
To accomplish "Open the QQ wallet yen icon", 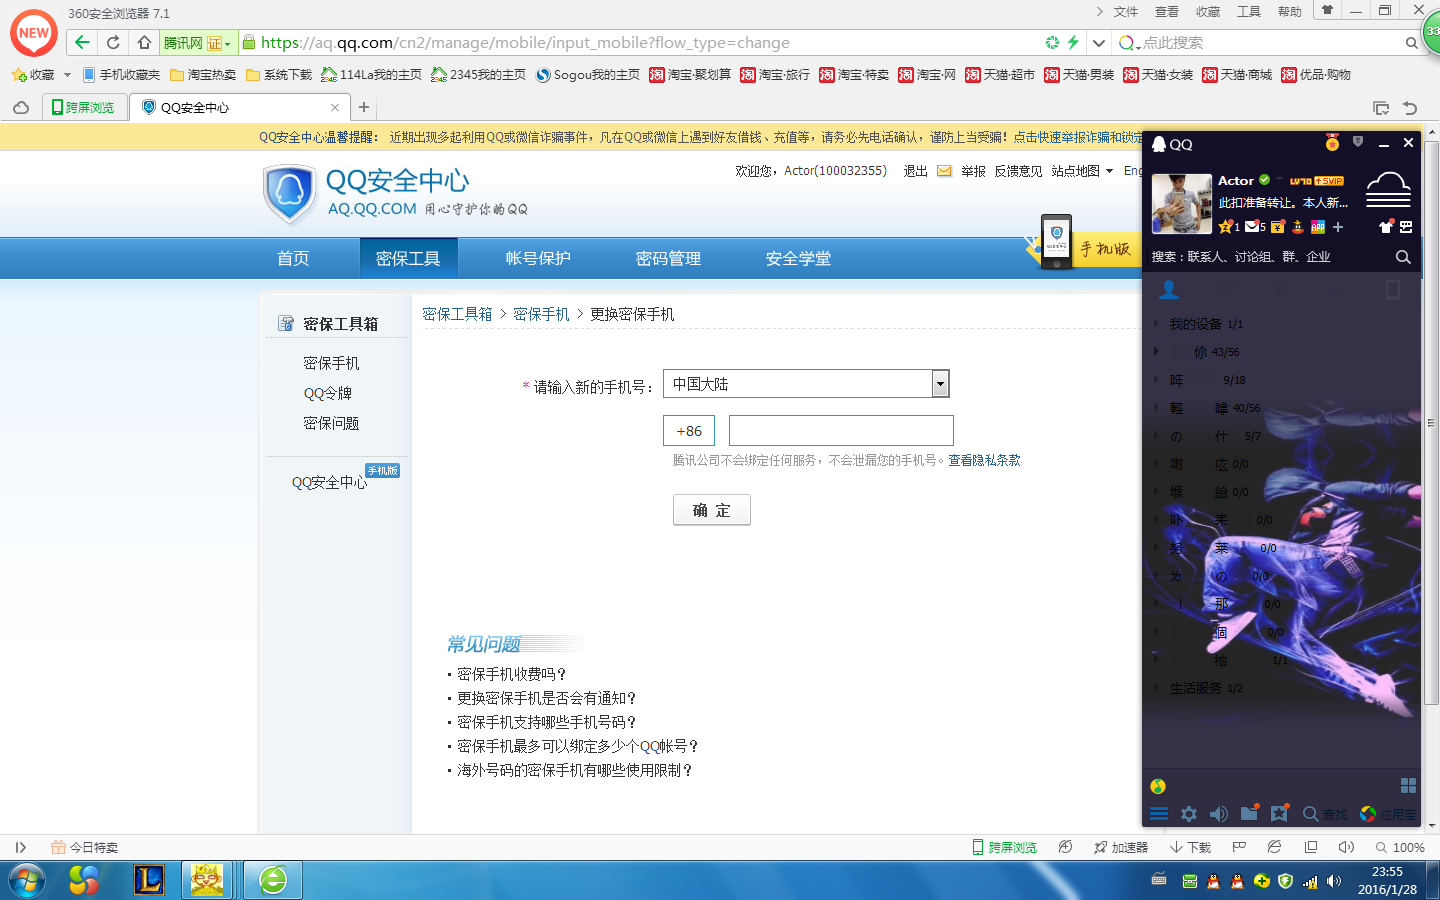I will tap(1277, 227).
